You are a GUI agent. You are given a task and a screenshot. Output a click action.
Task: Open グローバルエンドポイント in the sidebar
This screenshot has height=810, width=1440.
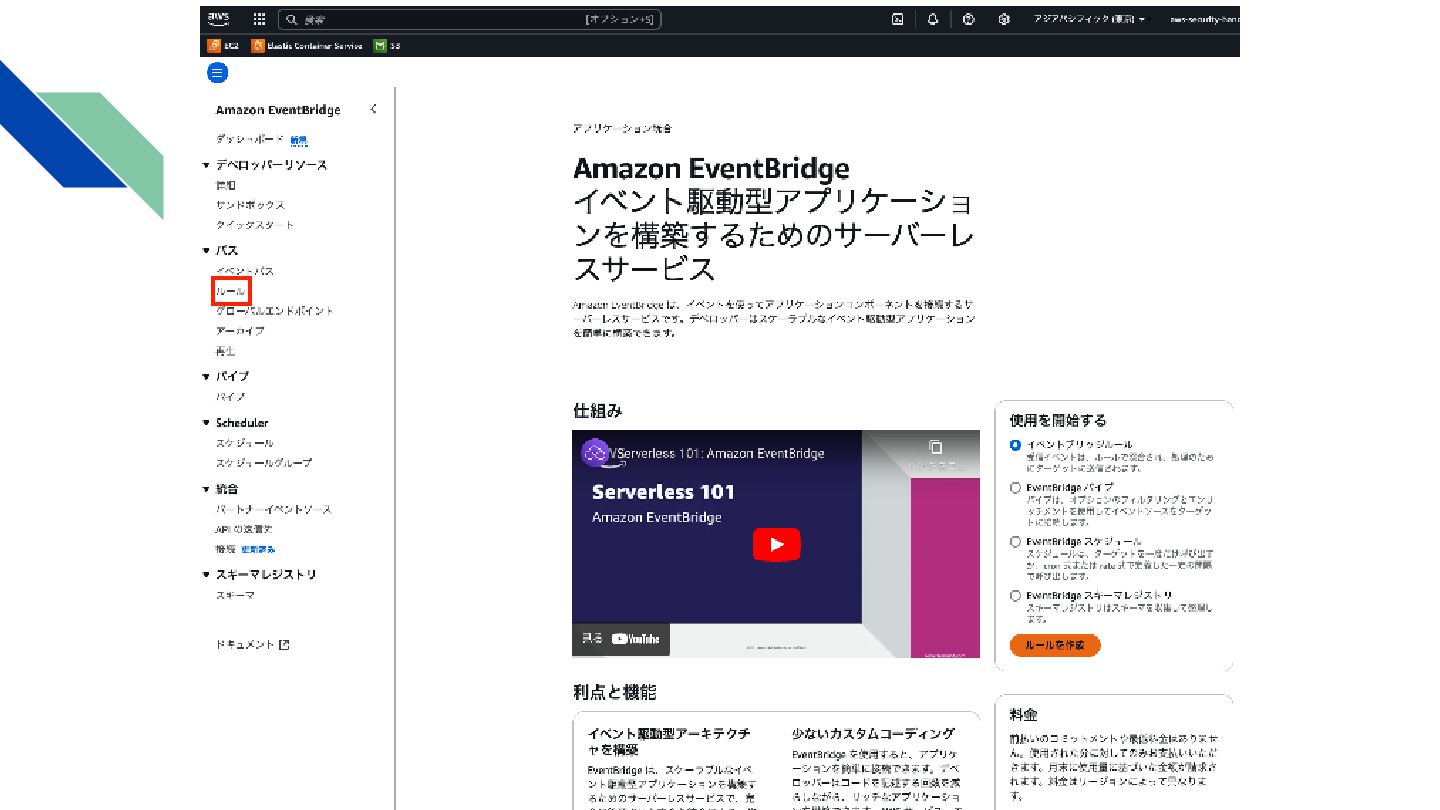coord(275,311)
